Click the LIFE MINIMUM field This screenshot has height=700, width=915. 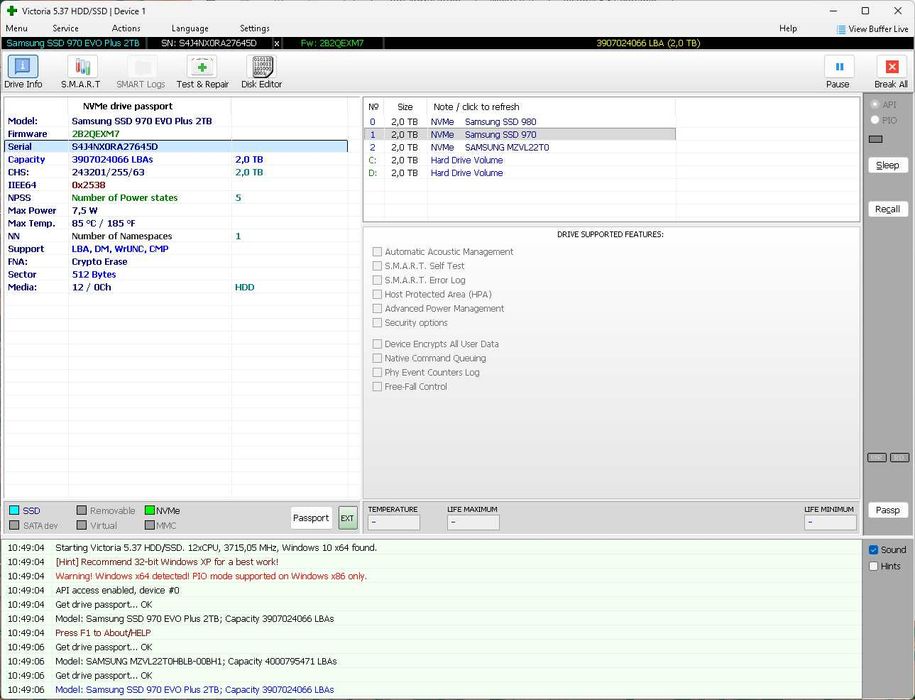click(x=830, y=522)
